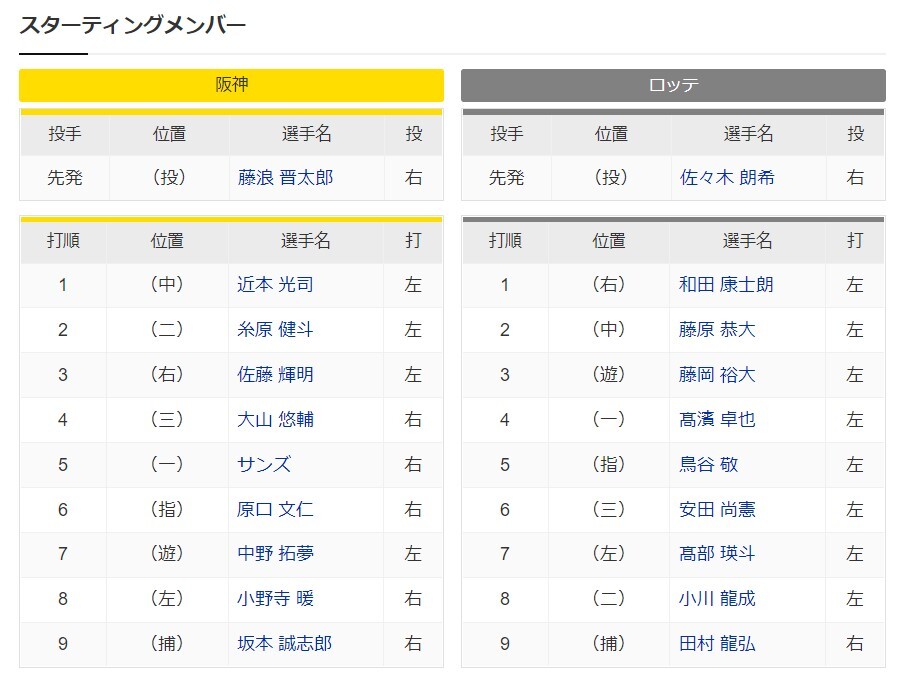Click 投手 header in ロッテ pitcher table
The width and height of the screenshot is (900, 688).
506,134
